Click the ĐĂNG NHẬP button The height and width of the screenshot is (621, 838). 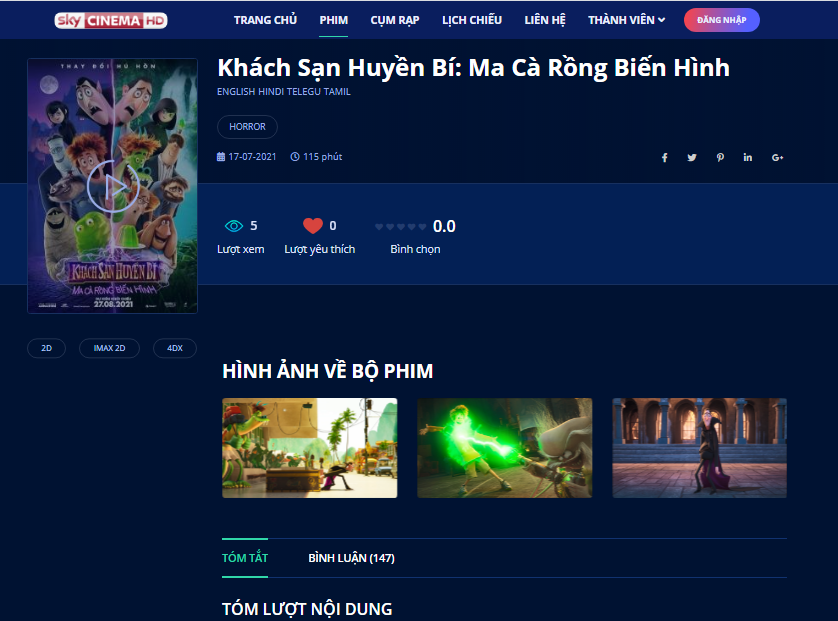coord(721,19)
